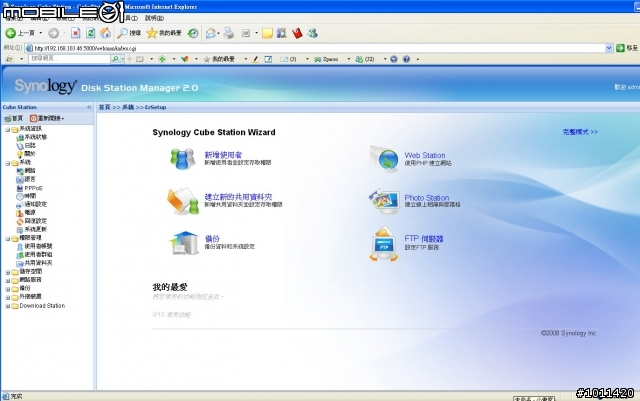Open the 建立新的共用資料夾 link
Screen dimensions: 640x401
pyautogui.click(x=238, y=196)
